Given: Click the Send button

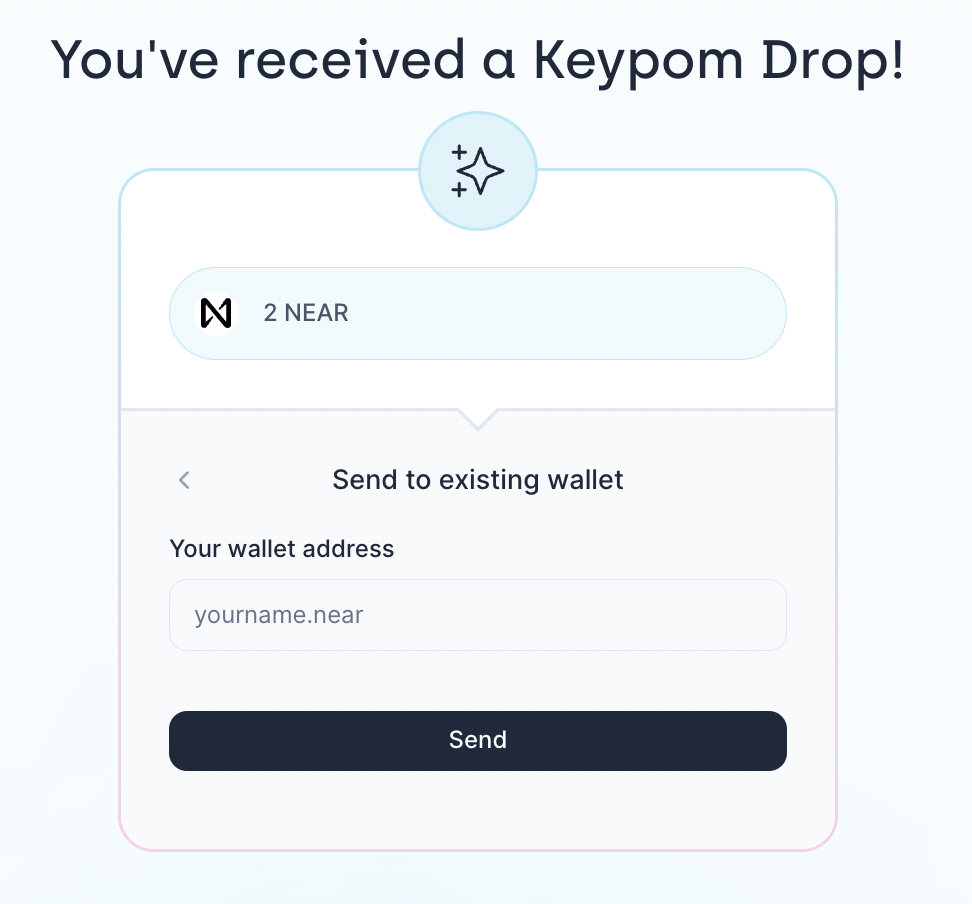Looking at the screenshot, I should tap(478, 740).
